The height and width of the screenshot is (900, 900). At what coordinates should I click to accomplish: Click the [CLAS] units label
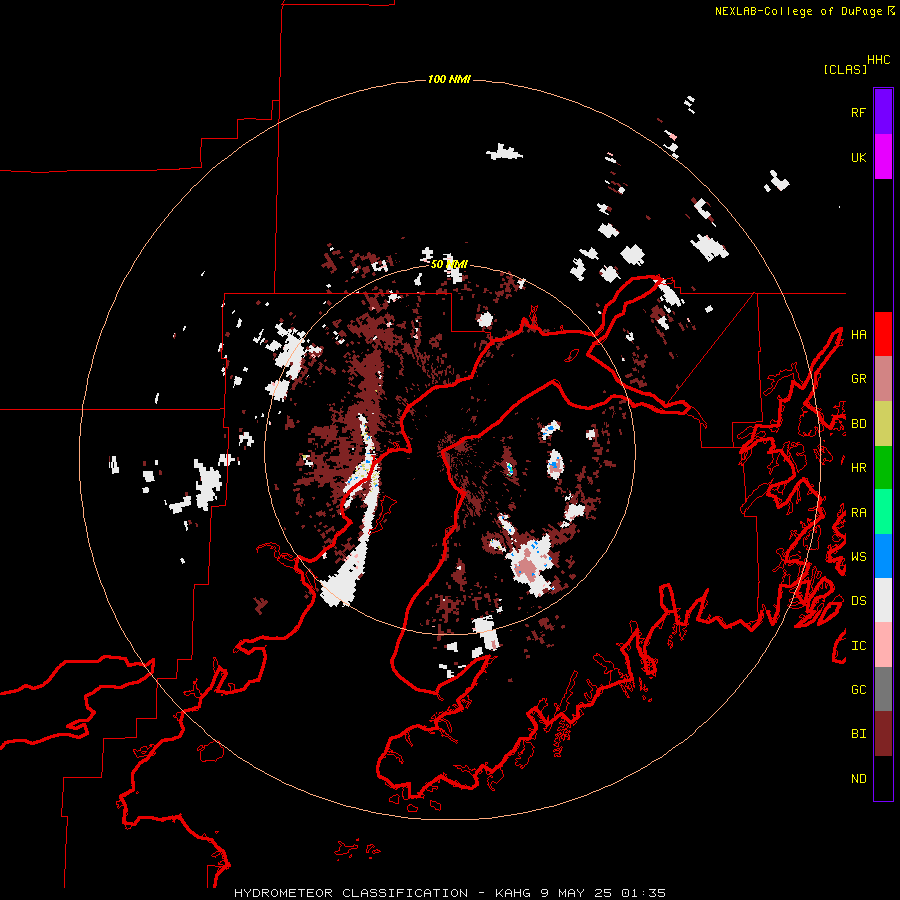(x=845, y=69)
